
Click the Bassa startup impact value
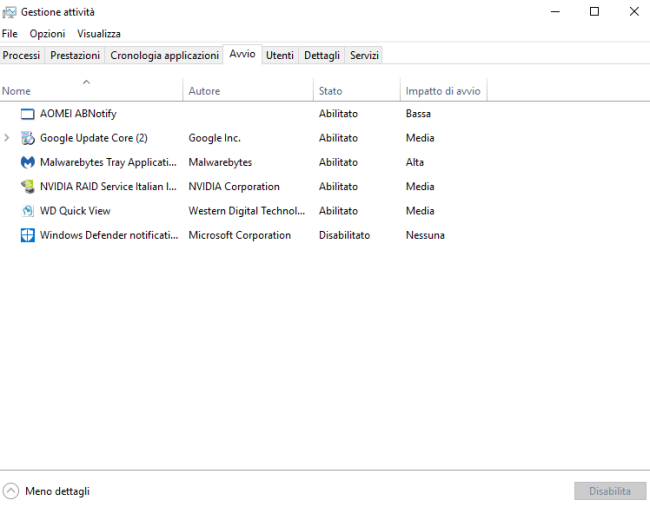pos(418,114)
